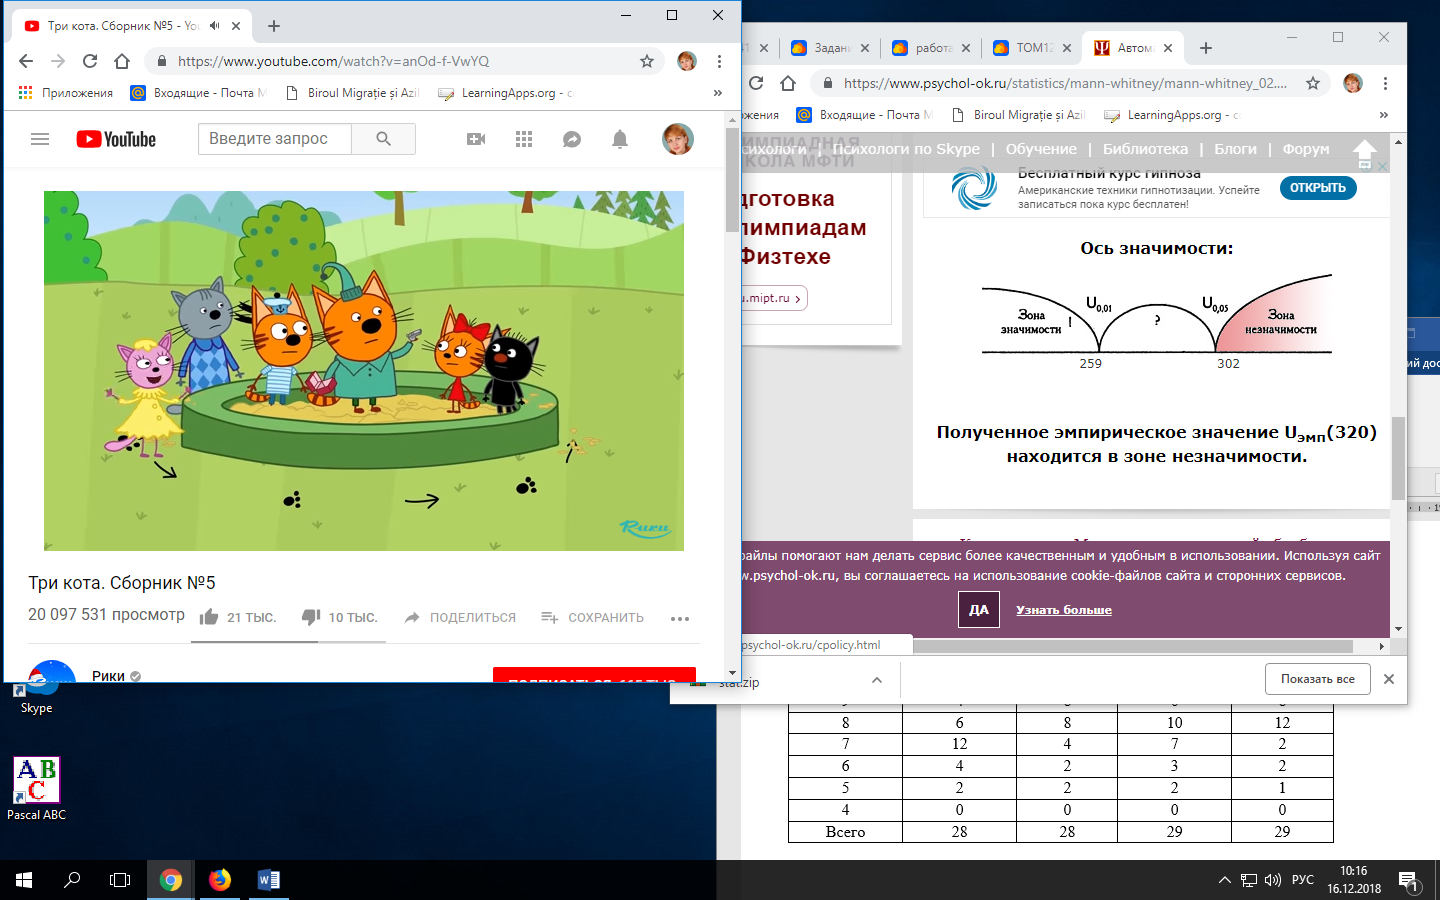Screen dimensions: 1440x900
Task: Expand hidden bookmarks in psychol-ok window
Action: 1383,115
